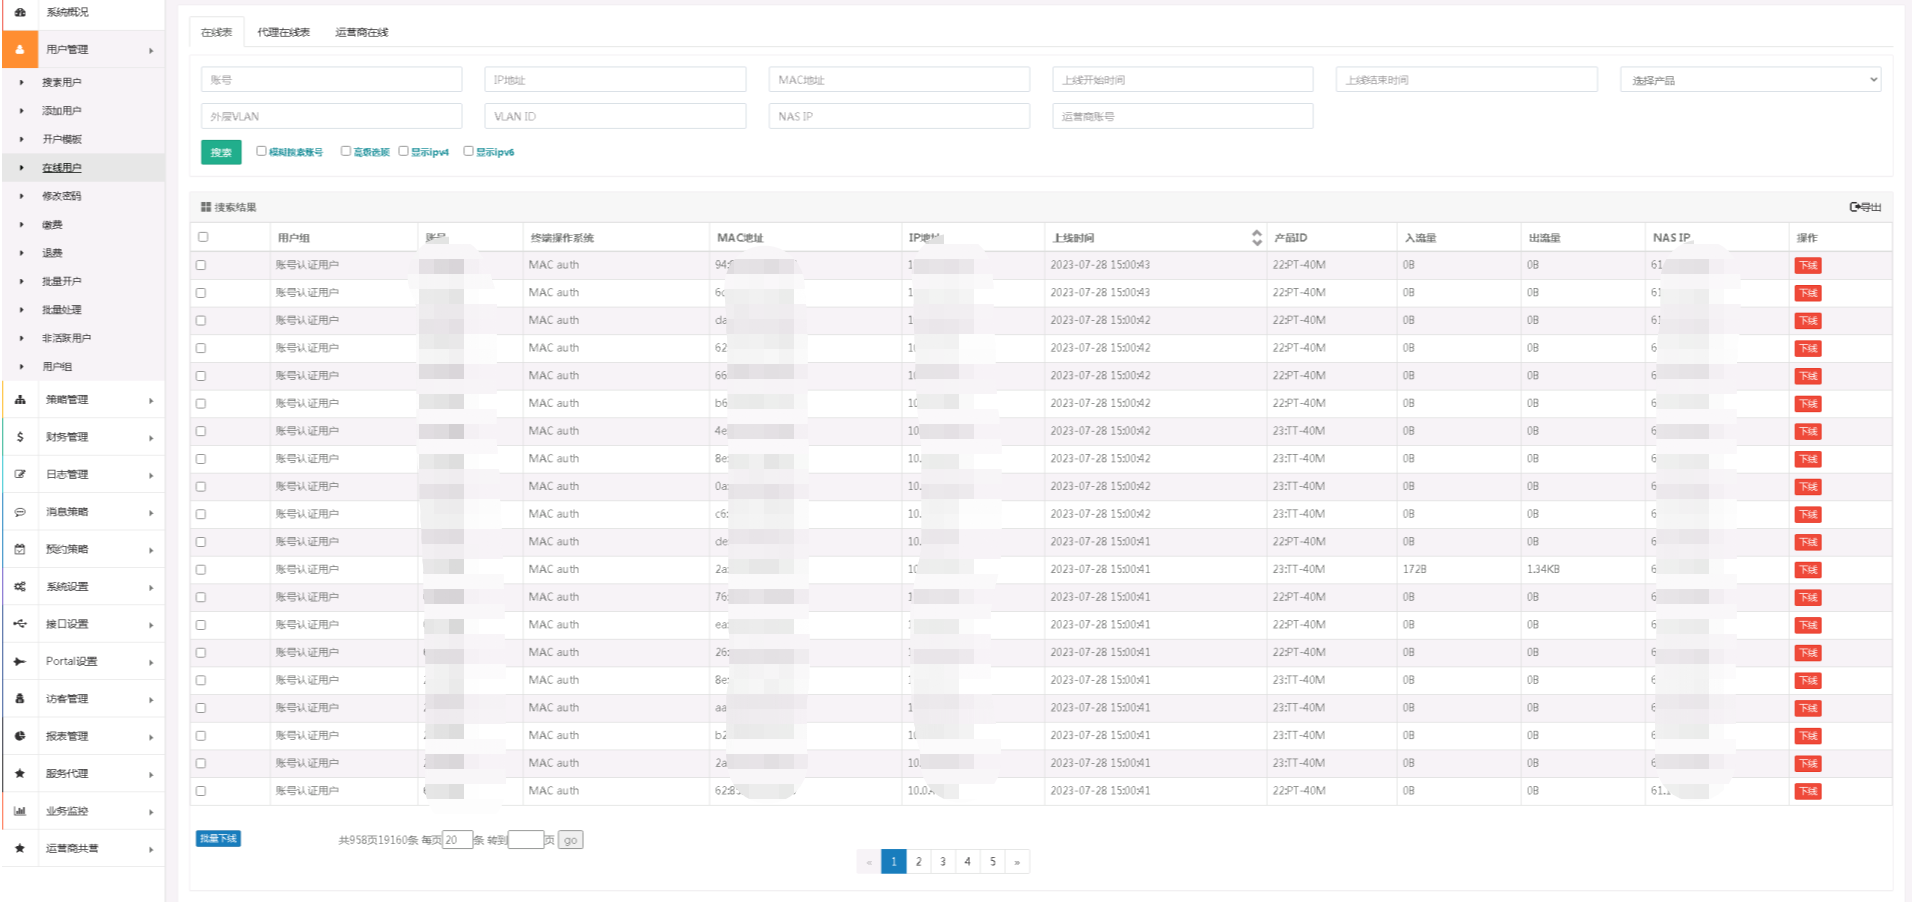Click 下线 for the row with 172B
The image size is (1912, 902).
[1808, 570]
